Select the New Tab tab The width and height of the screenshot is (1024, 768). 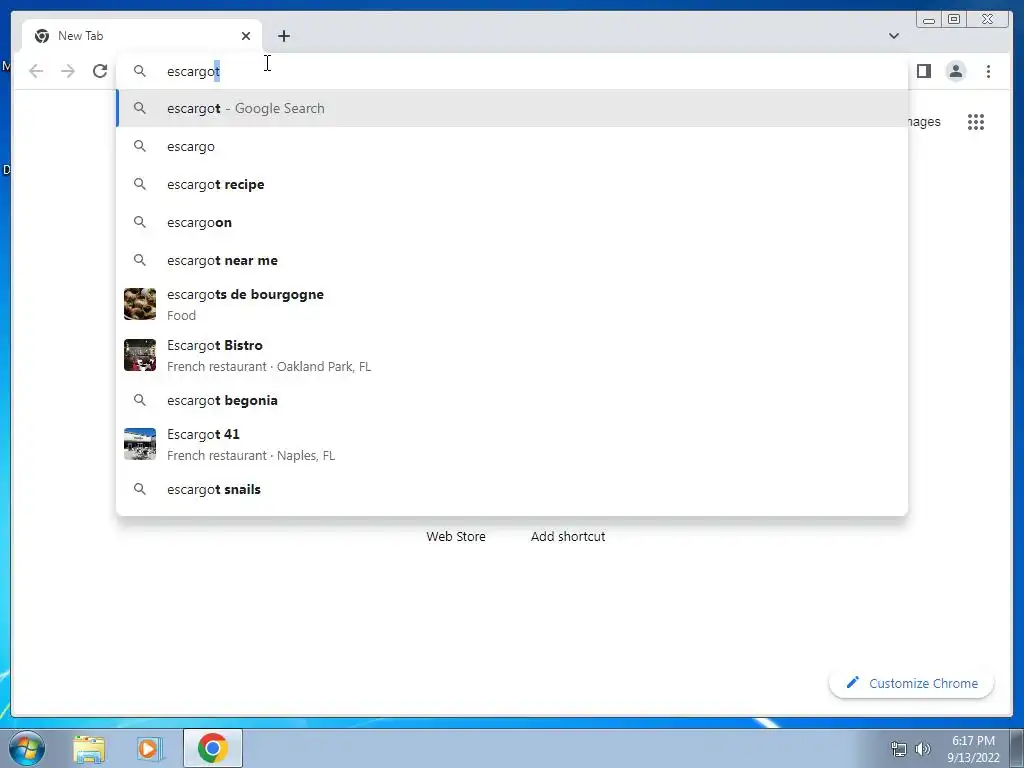[x=142, y=36]
